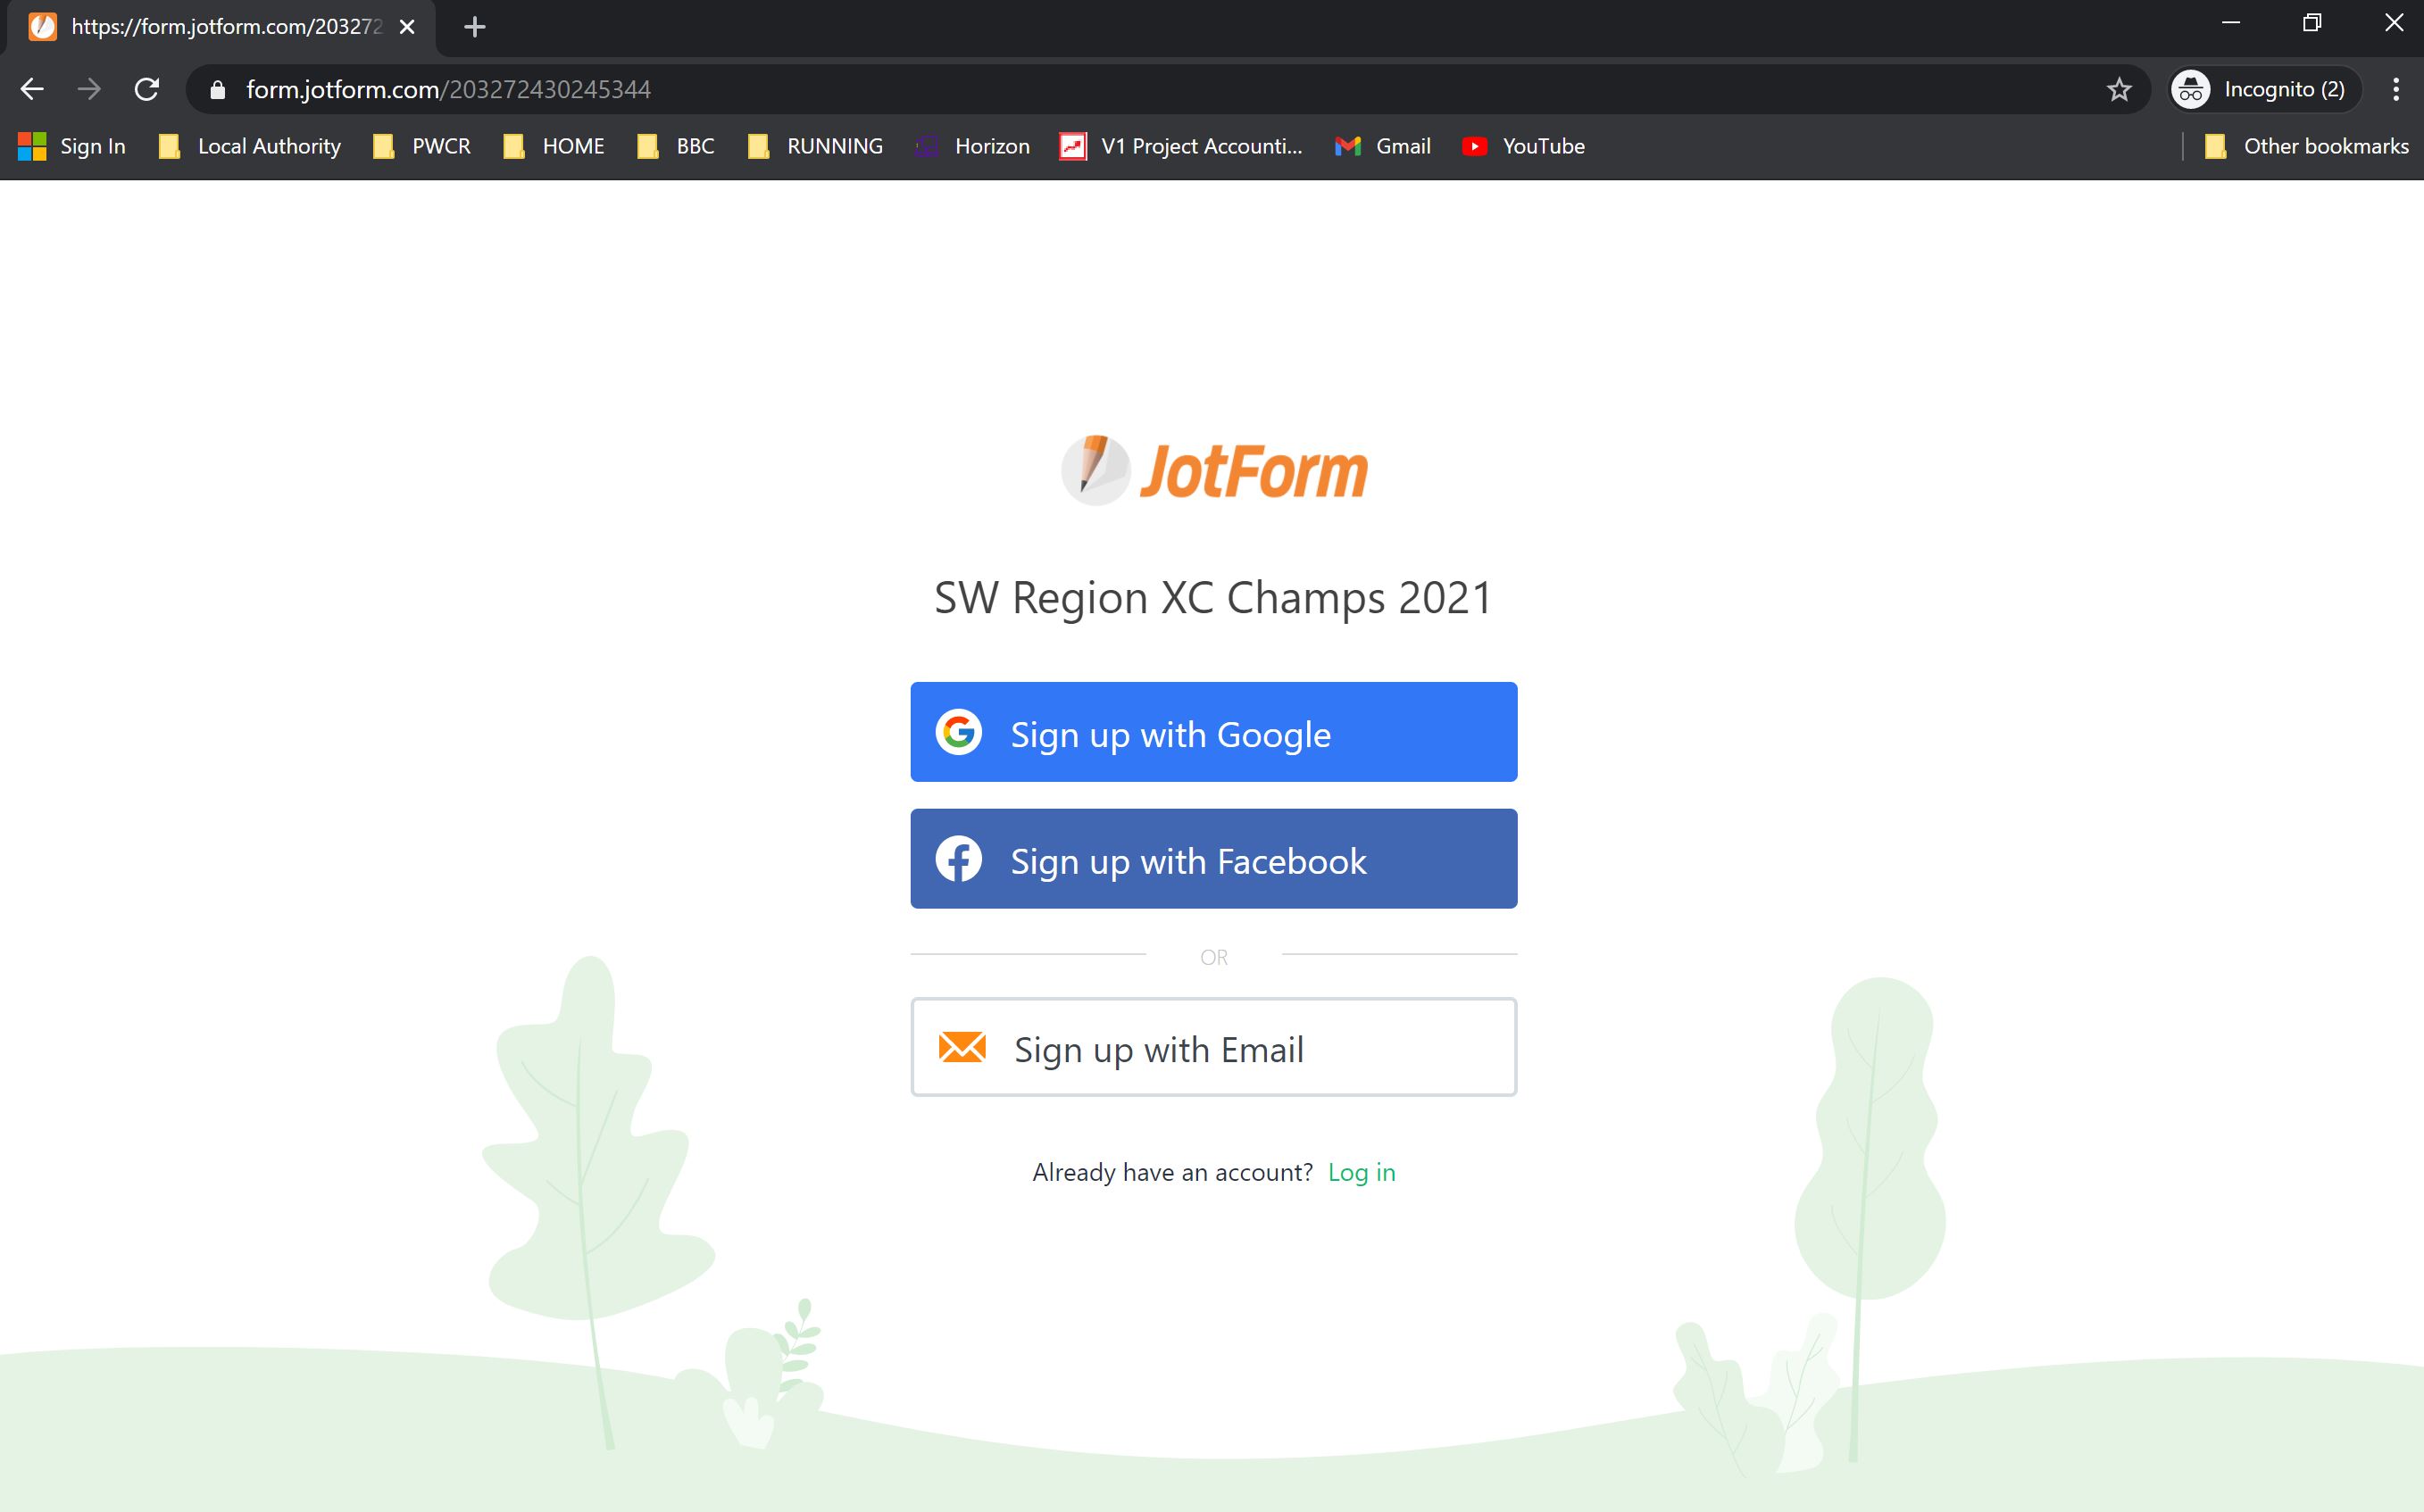Open browser settings menu (three dots)

2398,89
